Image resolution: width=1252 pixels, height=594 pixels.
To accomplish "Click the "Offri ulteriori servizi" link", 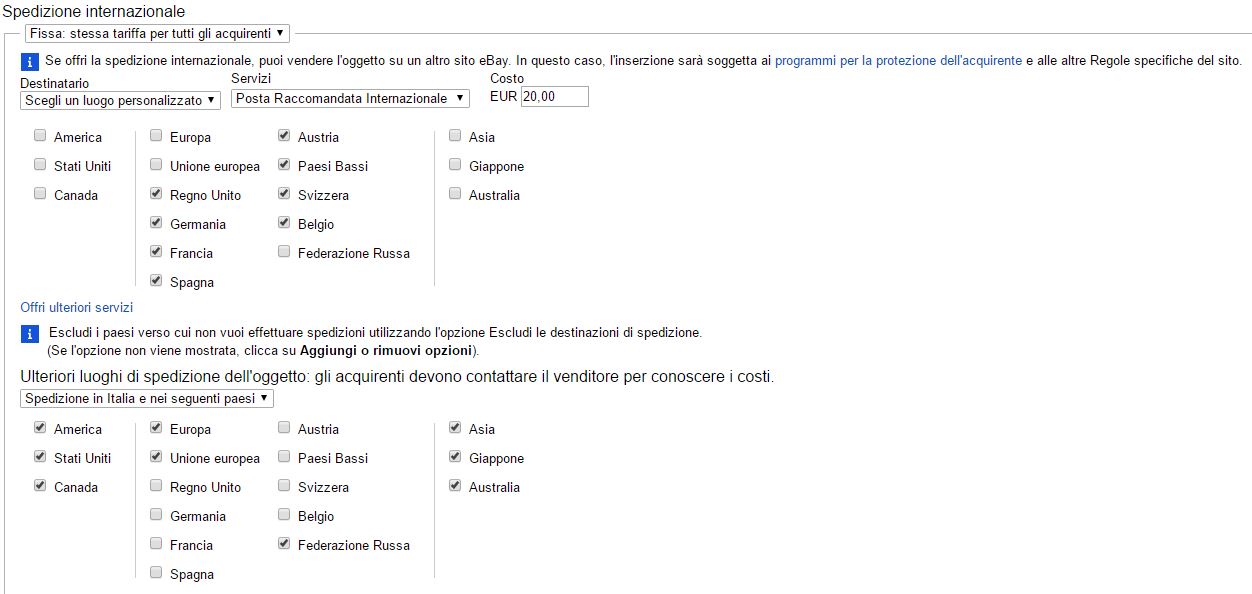I will point(77,307).
